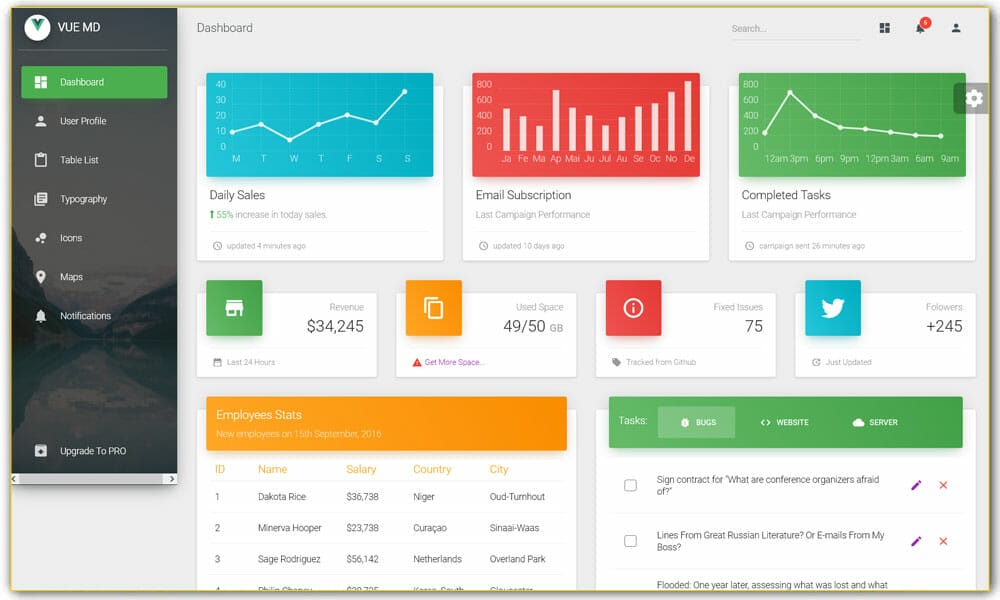Open the settings gear on right edge

click(x=973, y=98)
